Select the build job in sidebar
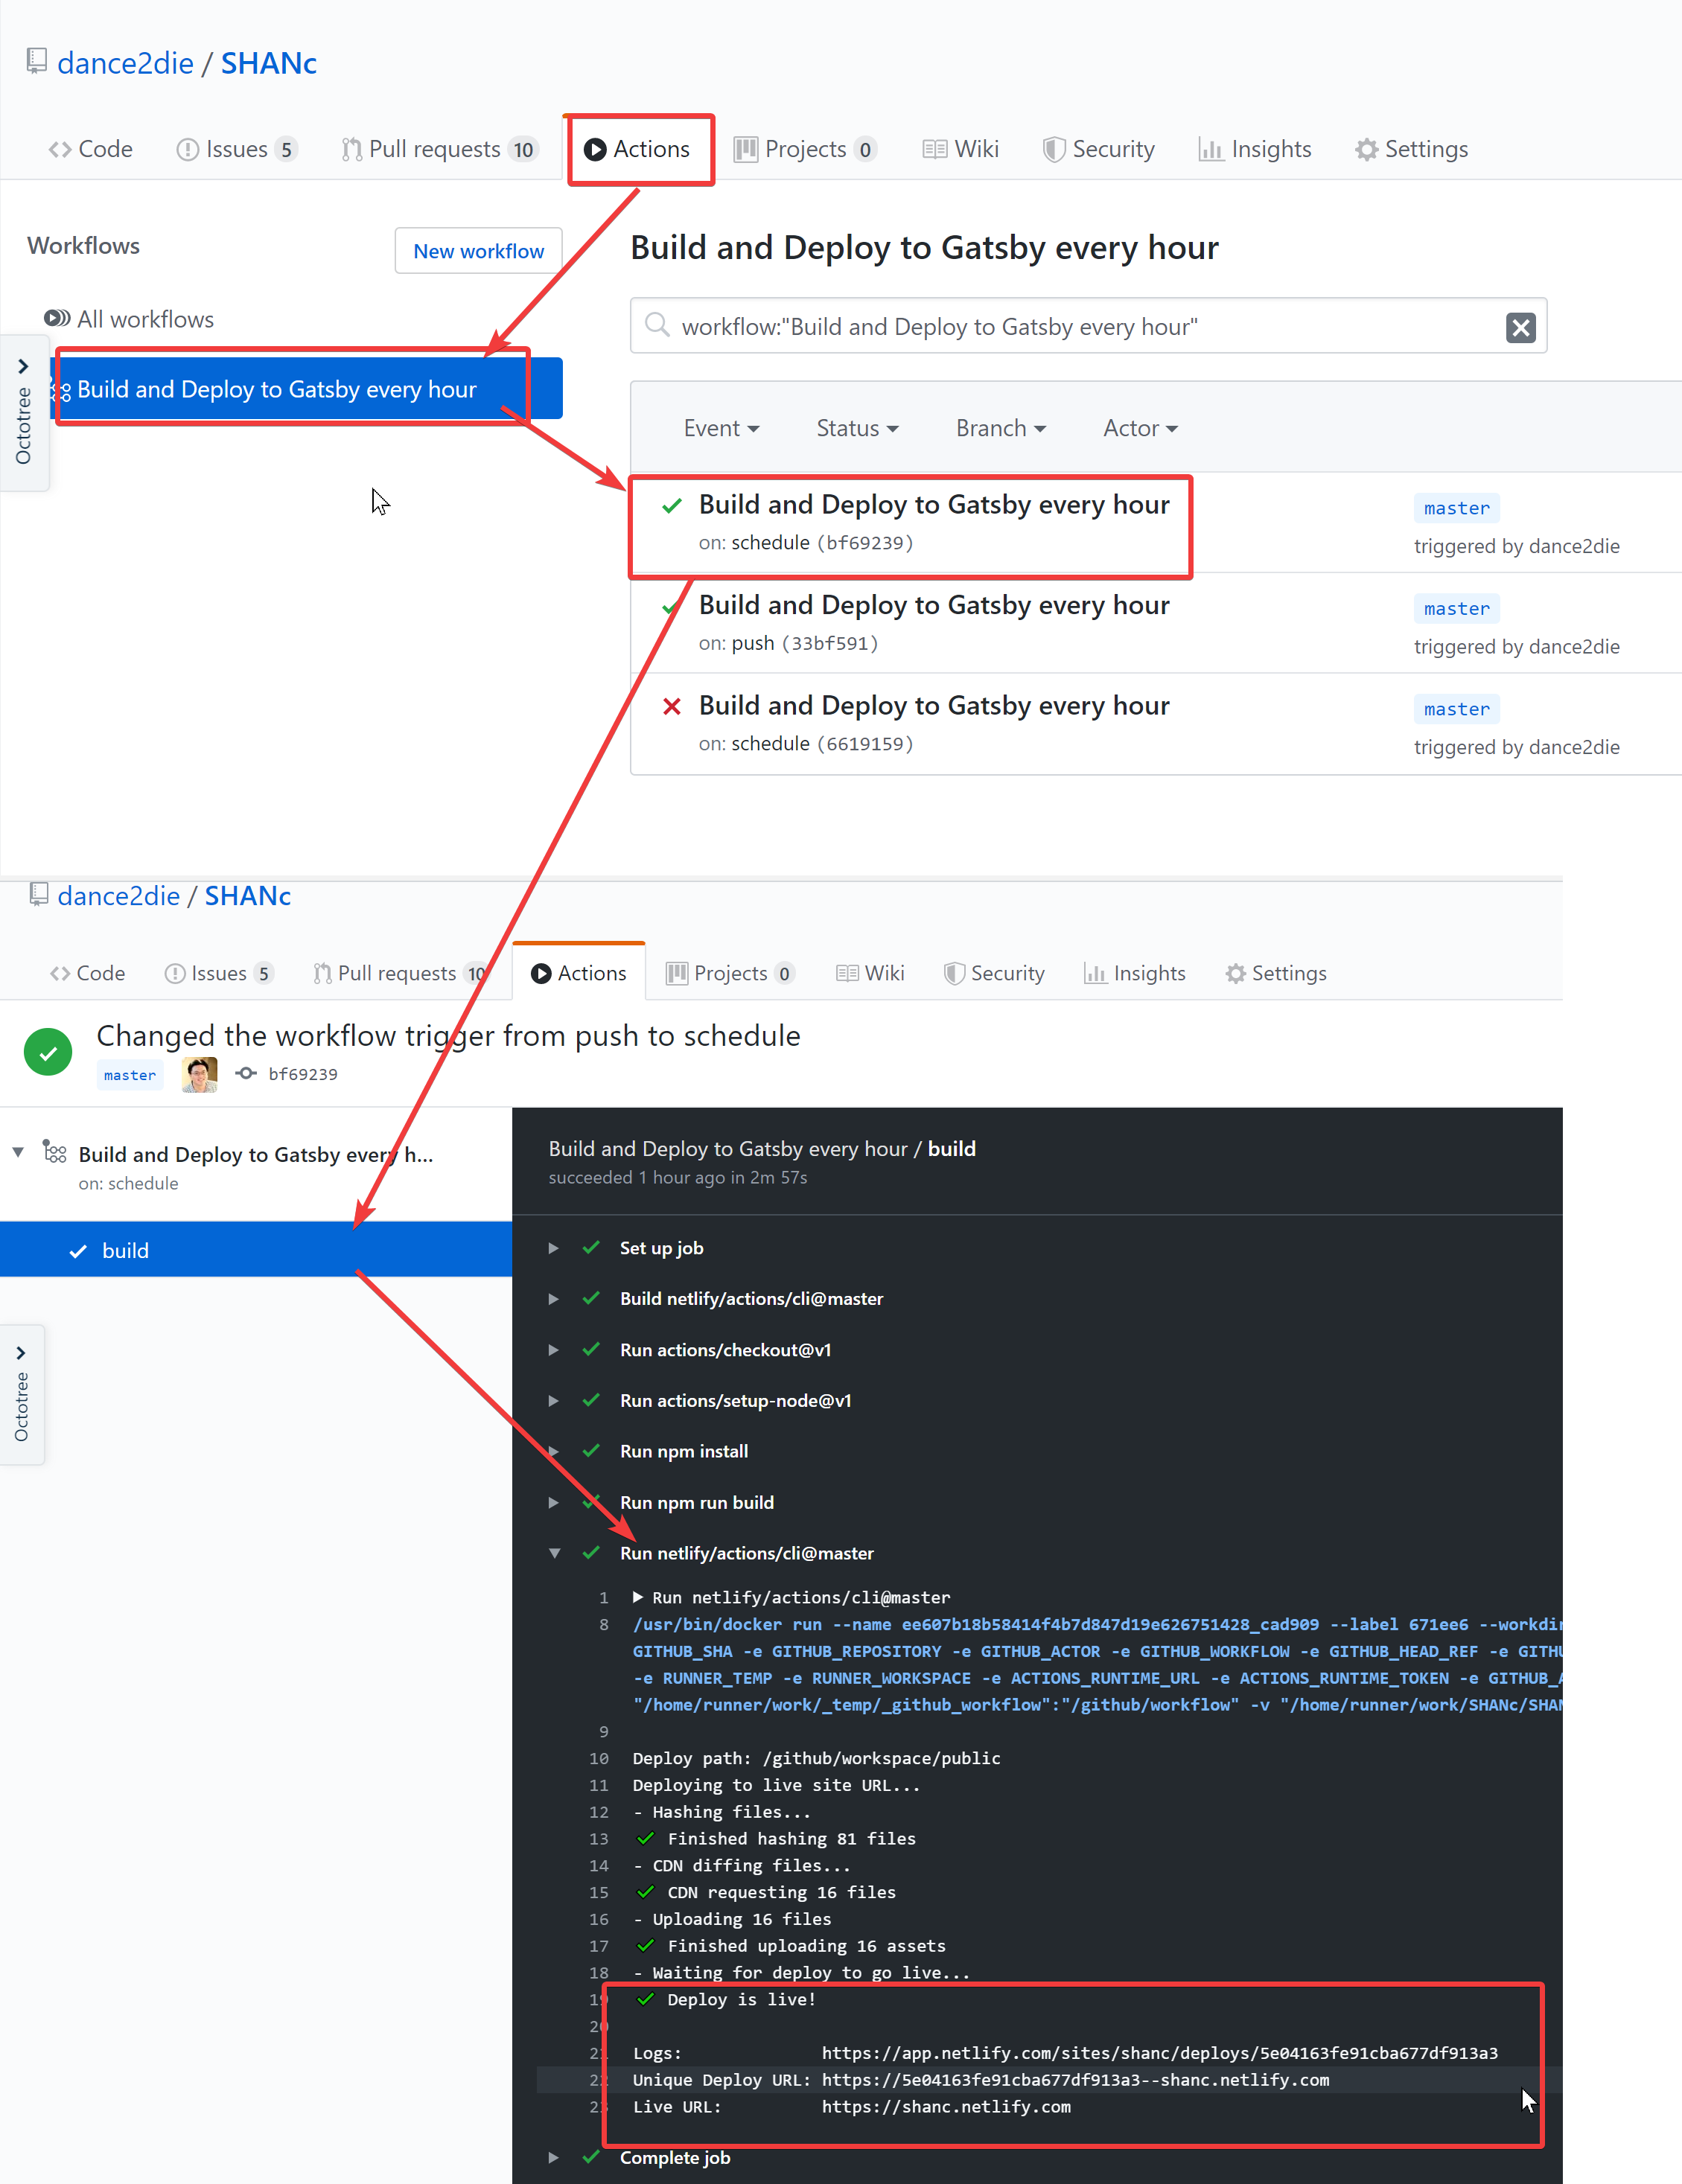This screenshot has width=1682, height=2184. coord(125,1250)
